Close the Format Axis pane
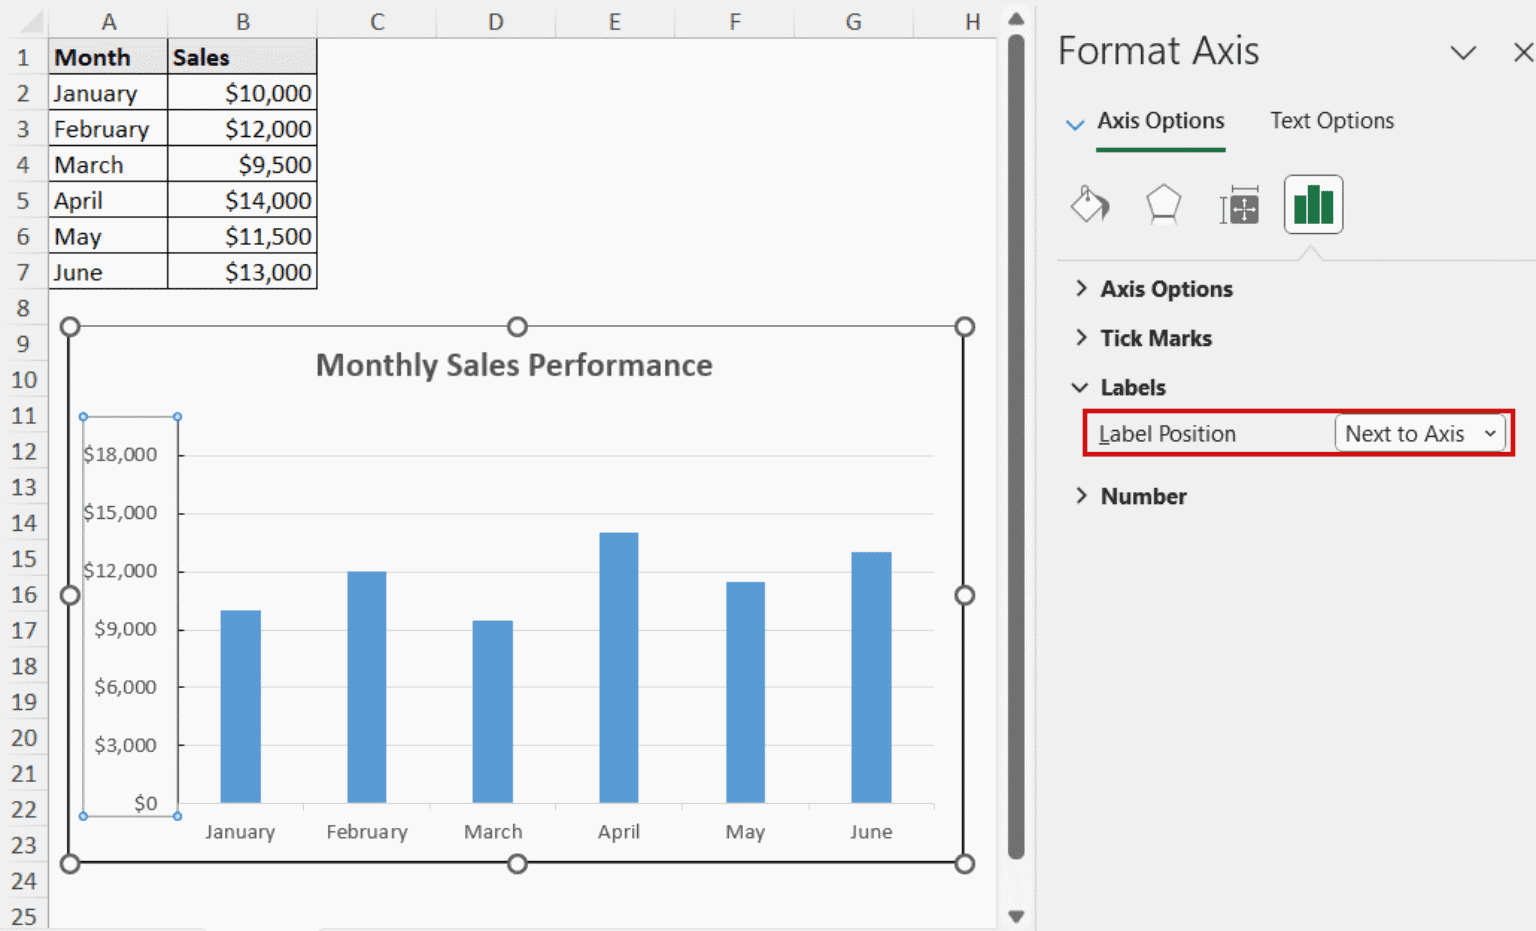This screenshot has width=1536, height=931. point(1521,53)
